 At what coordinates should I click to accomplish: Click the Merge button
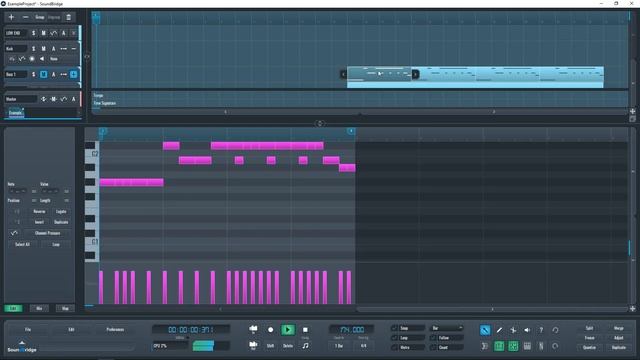click(x=618, y=328)
